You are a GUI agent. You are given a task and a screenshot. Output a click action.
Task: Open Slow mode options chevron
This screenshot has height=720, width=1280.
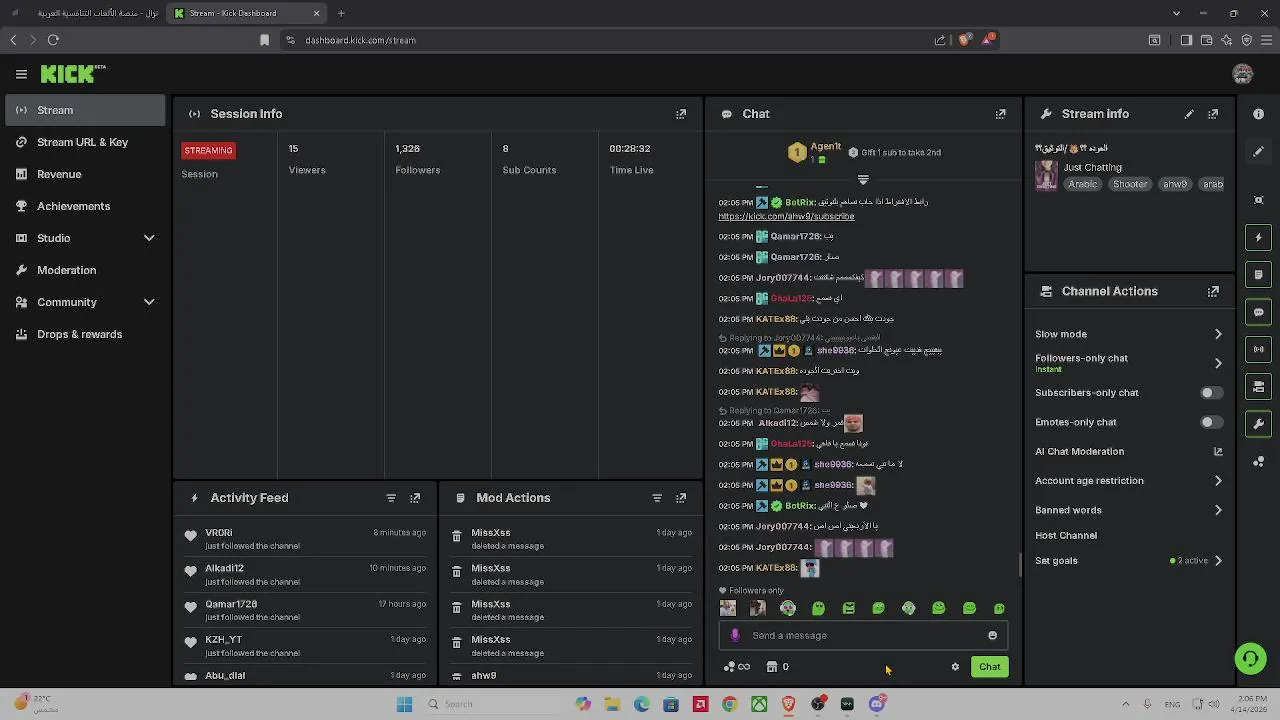pos(1218,334)
